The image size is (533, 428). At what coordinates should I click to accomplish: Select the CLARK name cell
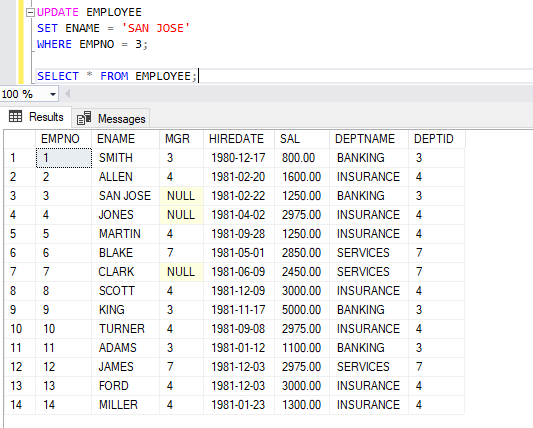coord(125,272)
